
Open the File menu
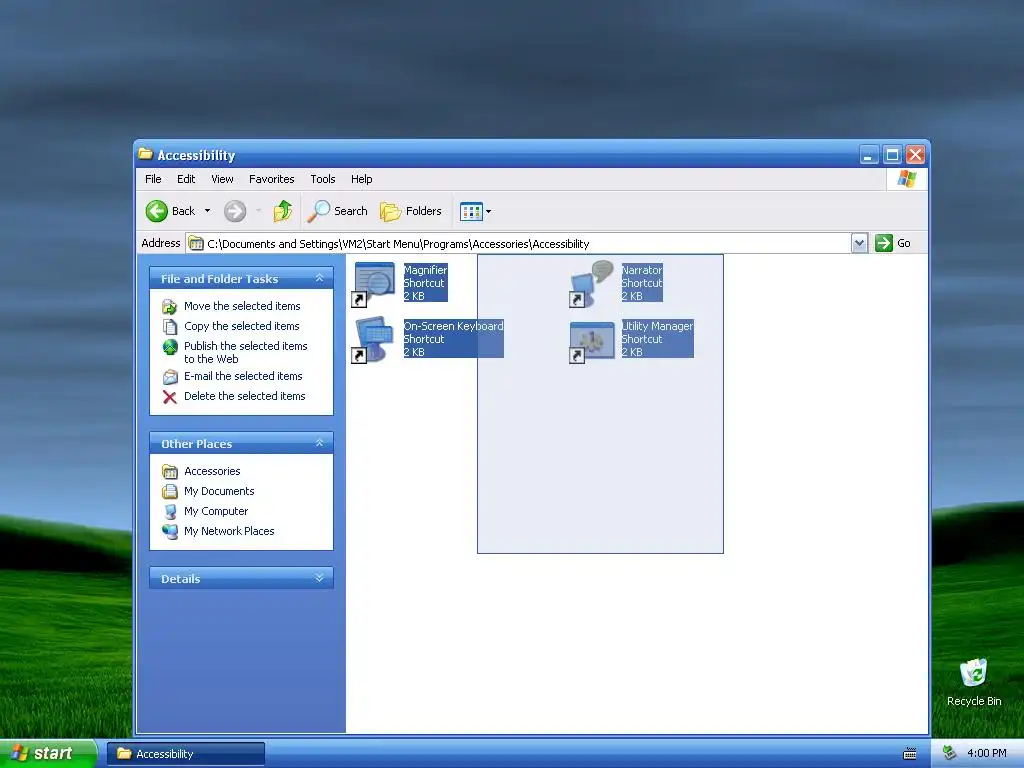(153, 179)
